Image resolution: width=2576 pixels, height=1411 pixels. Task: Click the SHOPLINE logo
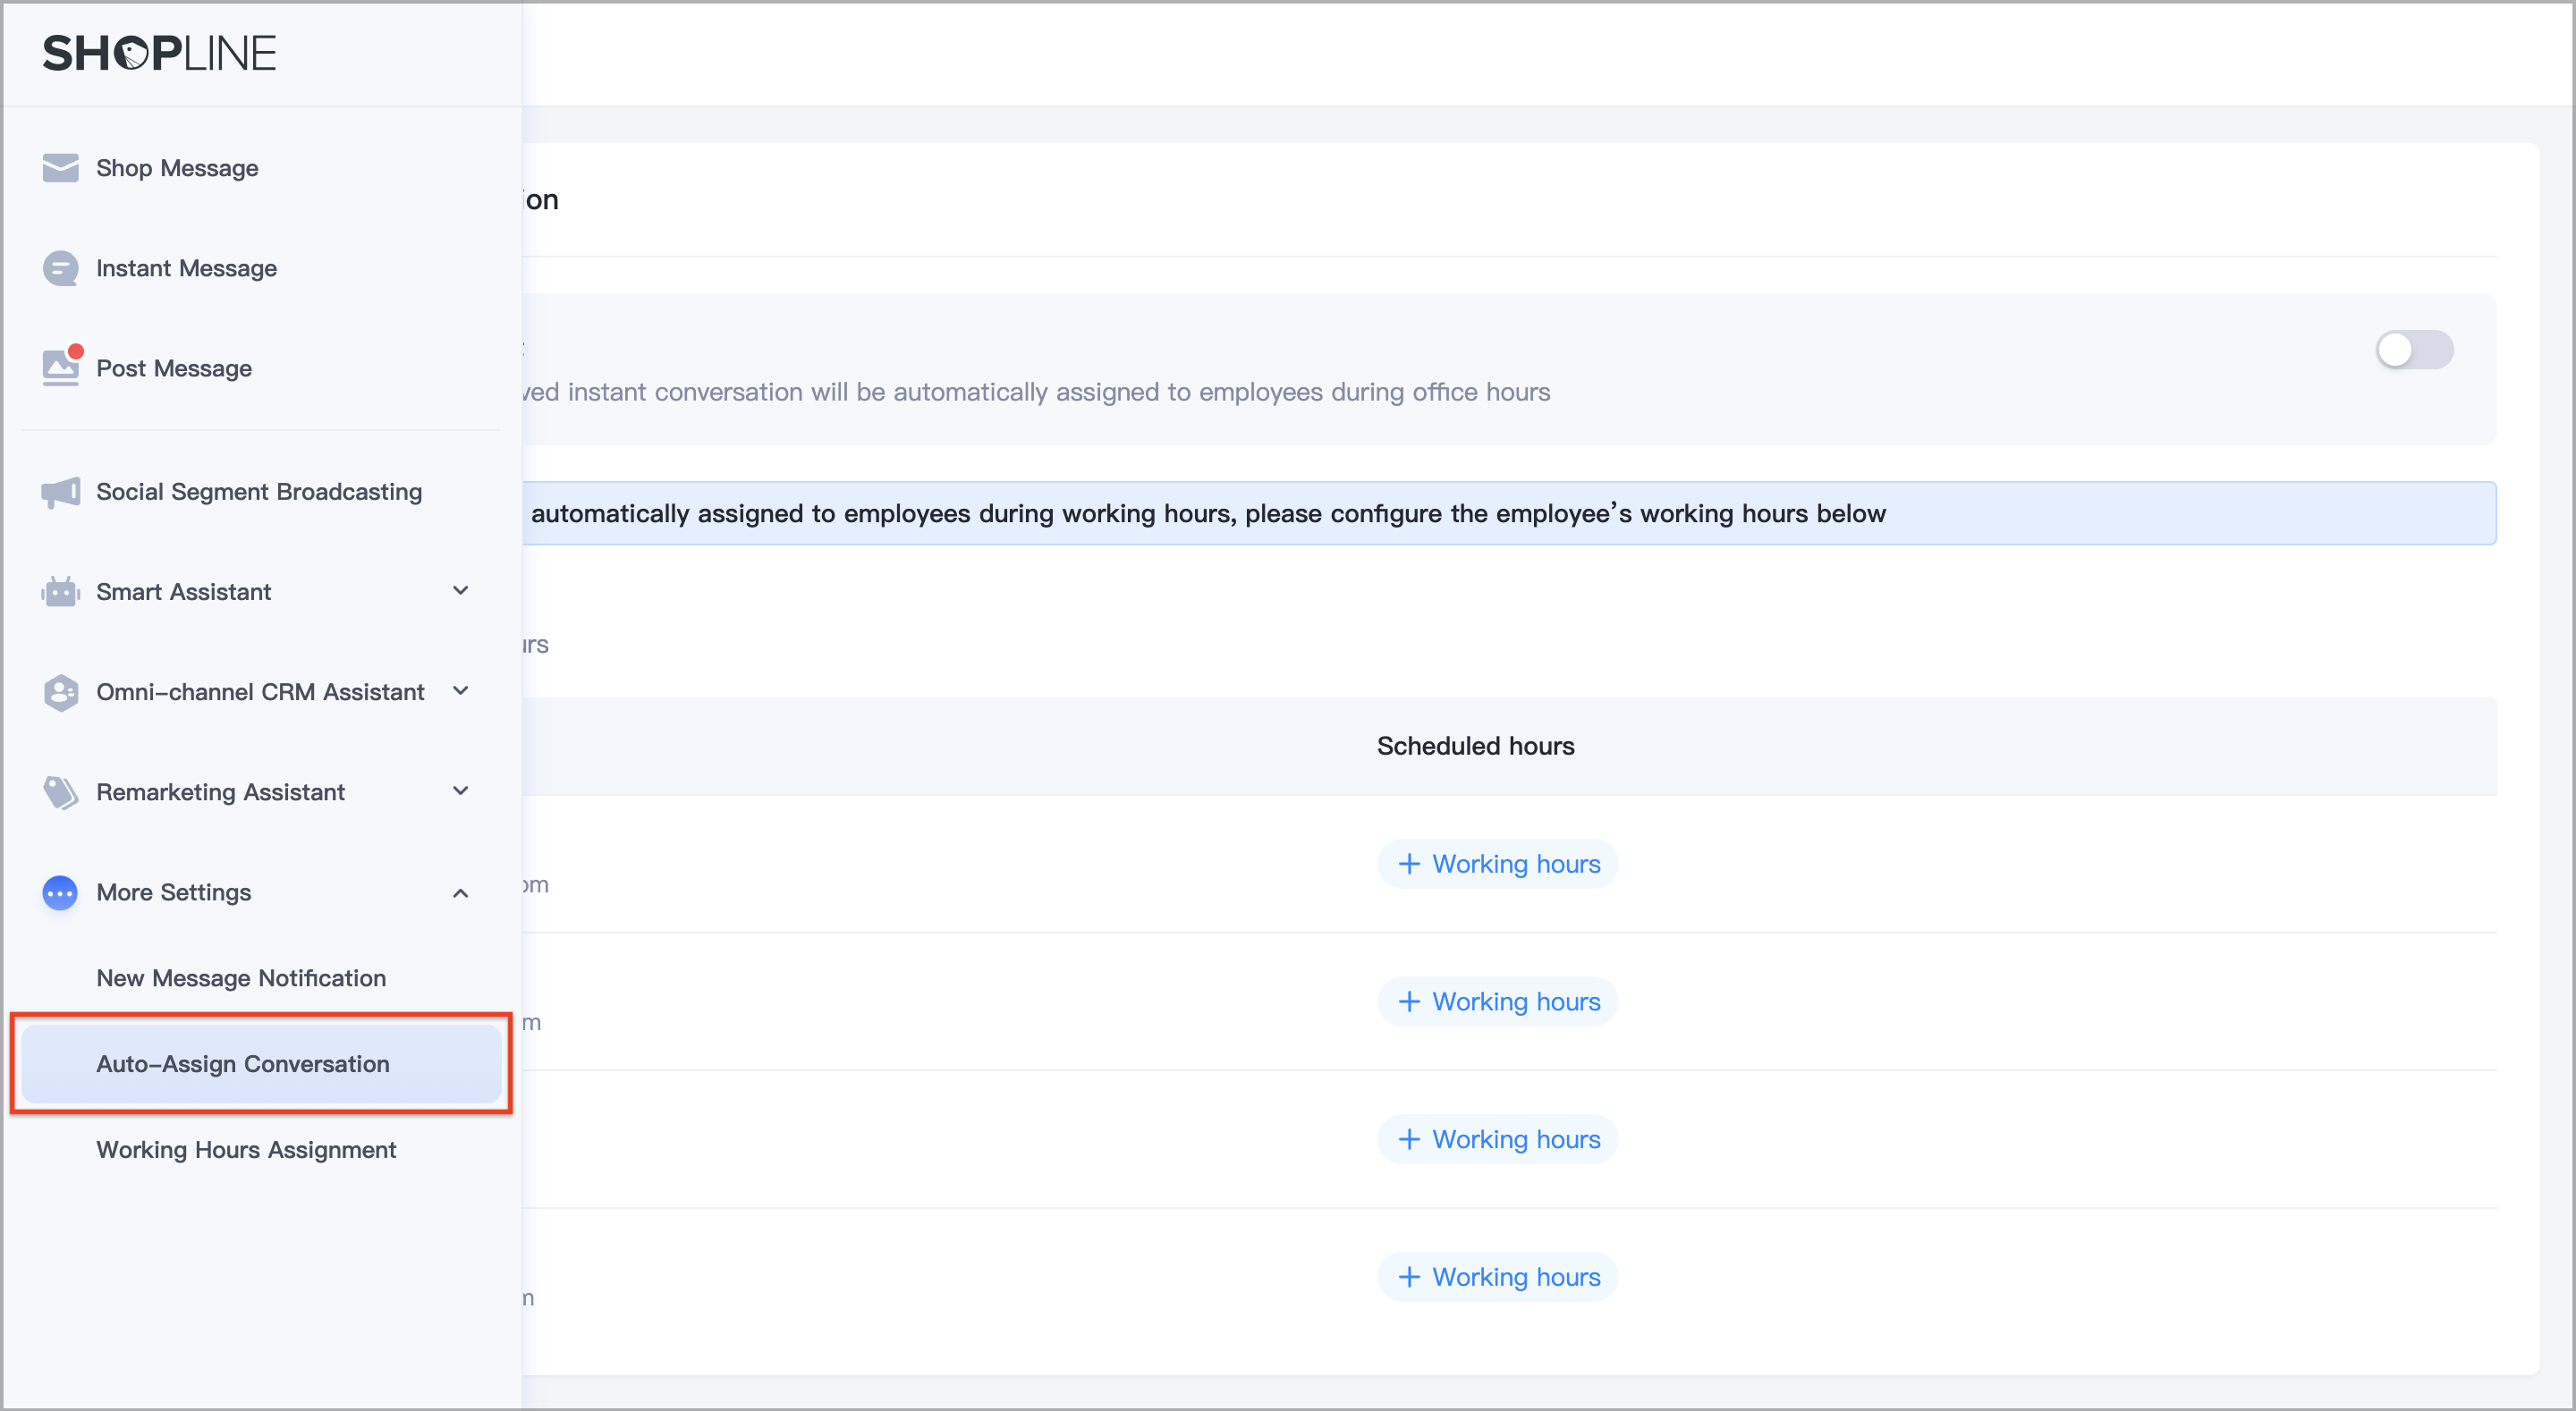[159, 53]
